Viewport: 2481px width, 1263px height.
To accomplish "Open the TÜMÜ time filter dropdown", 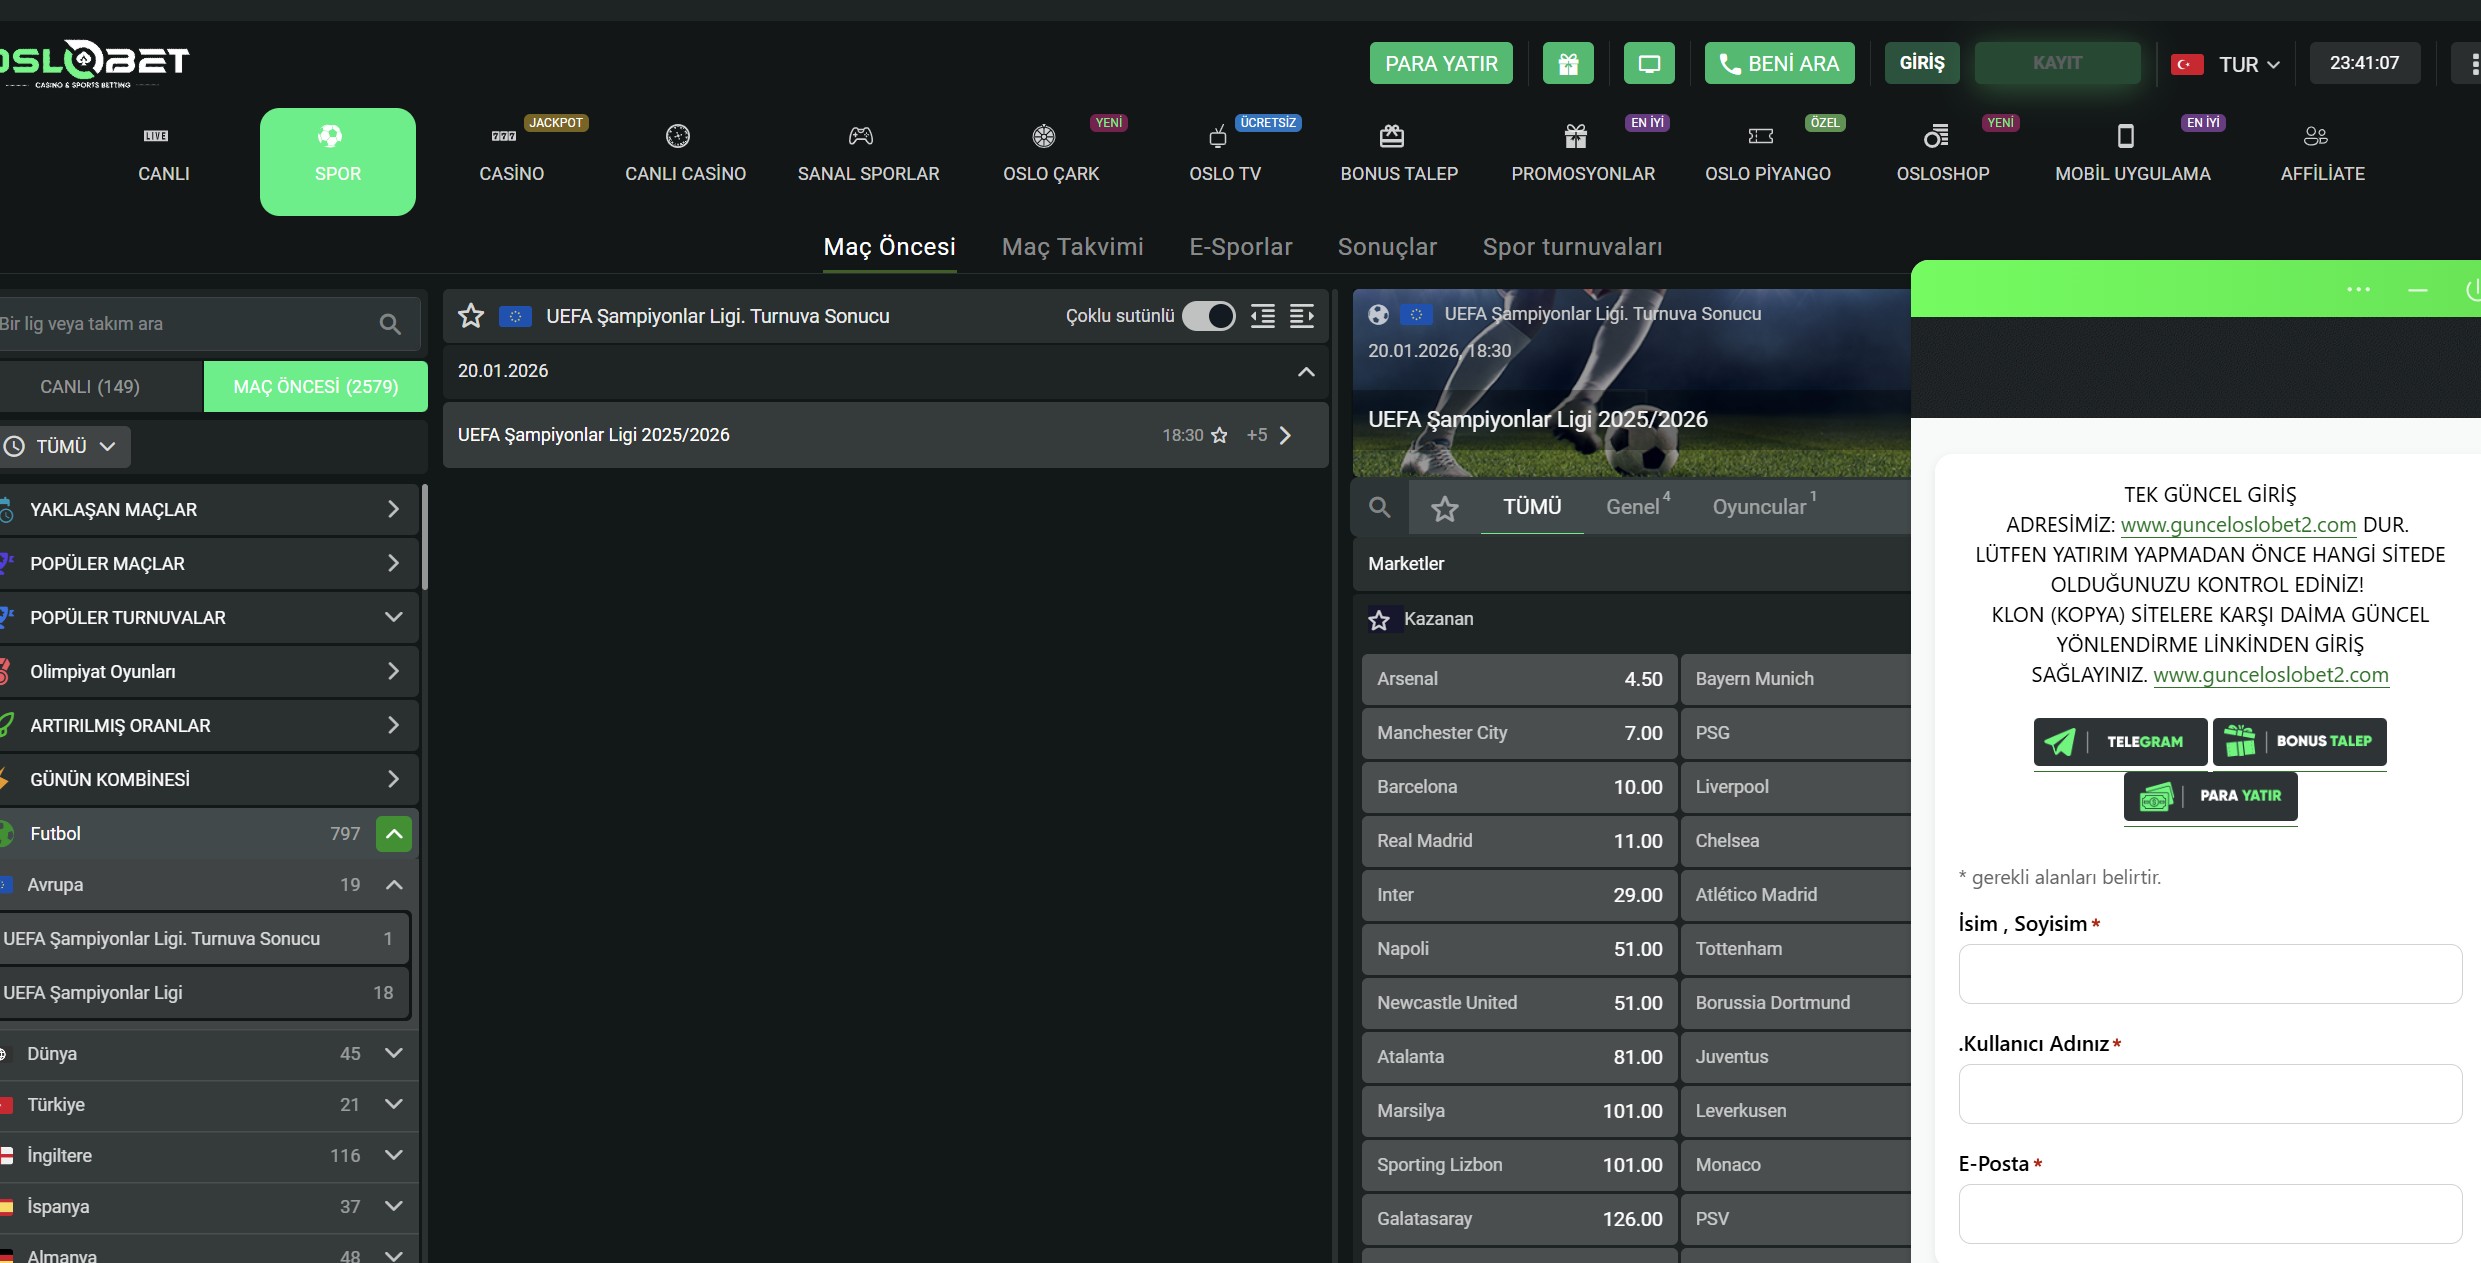I will (x=65, y=446).
